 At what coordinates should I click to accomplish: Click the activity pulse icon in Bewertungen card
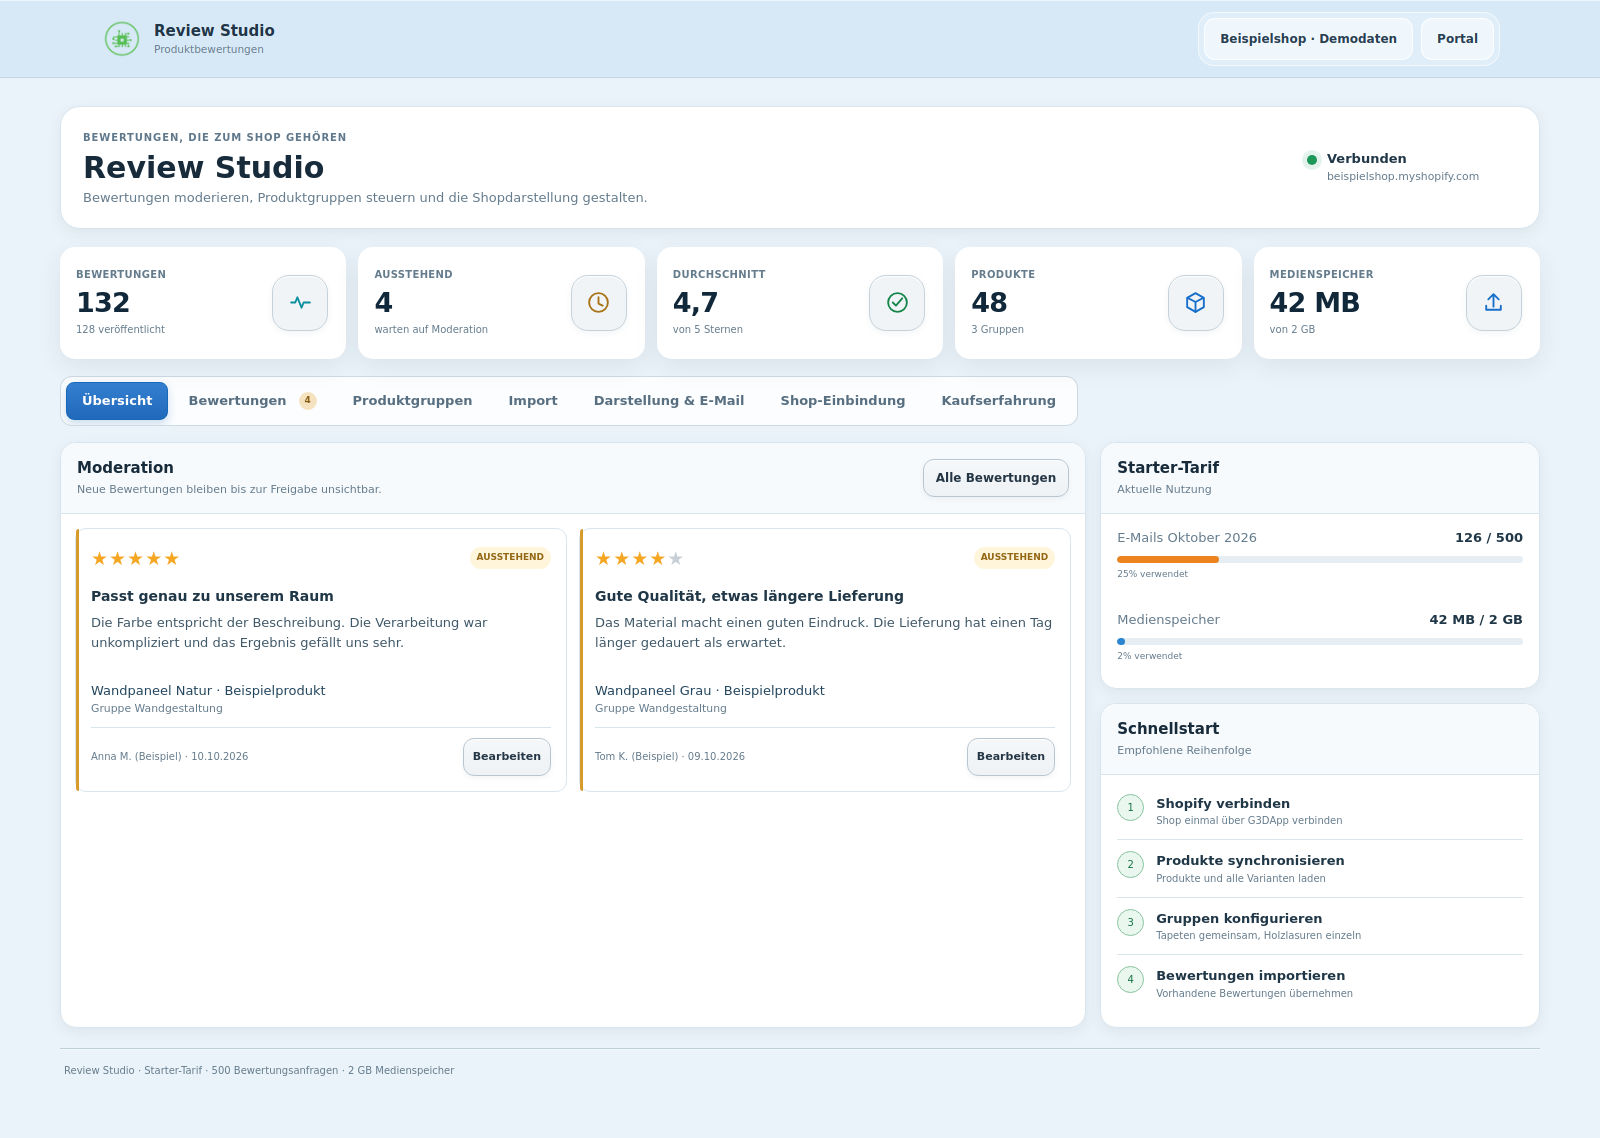(300, 303)
